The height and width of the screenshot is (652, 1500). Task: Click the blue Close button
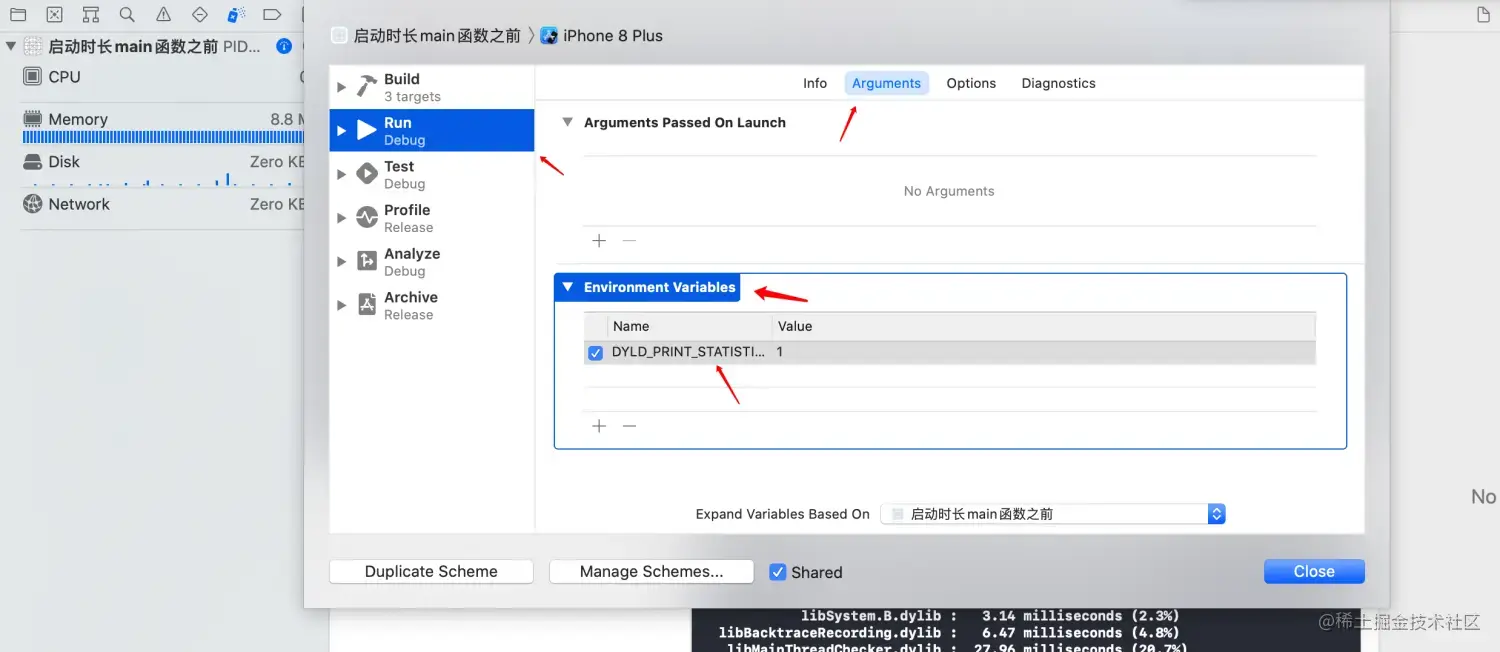[x=1314, y=572]
